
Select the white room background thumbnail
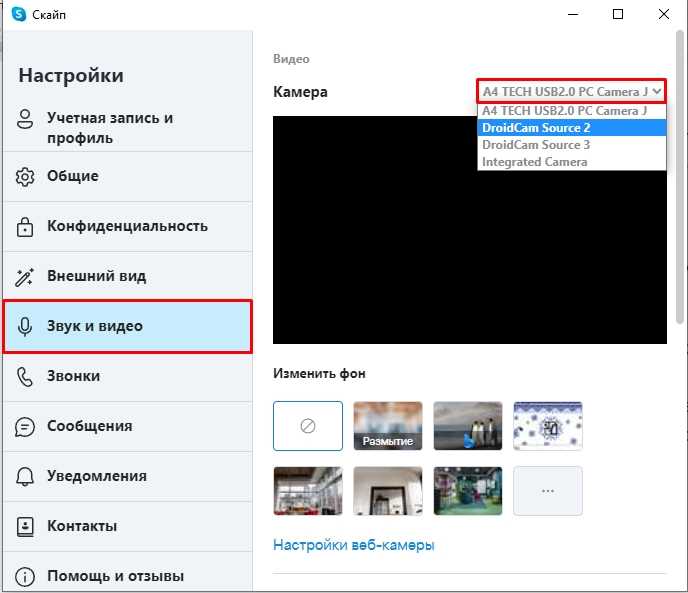pos(388,491)
